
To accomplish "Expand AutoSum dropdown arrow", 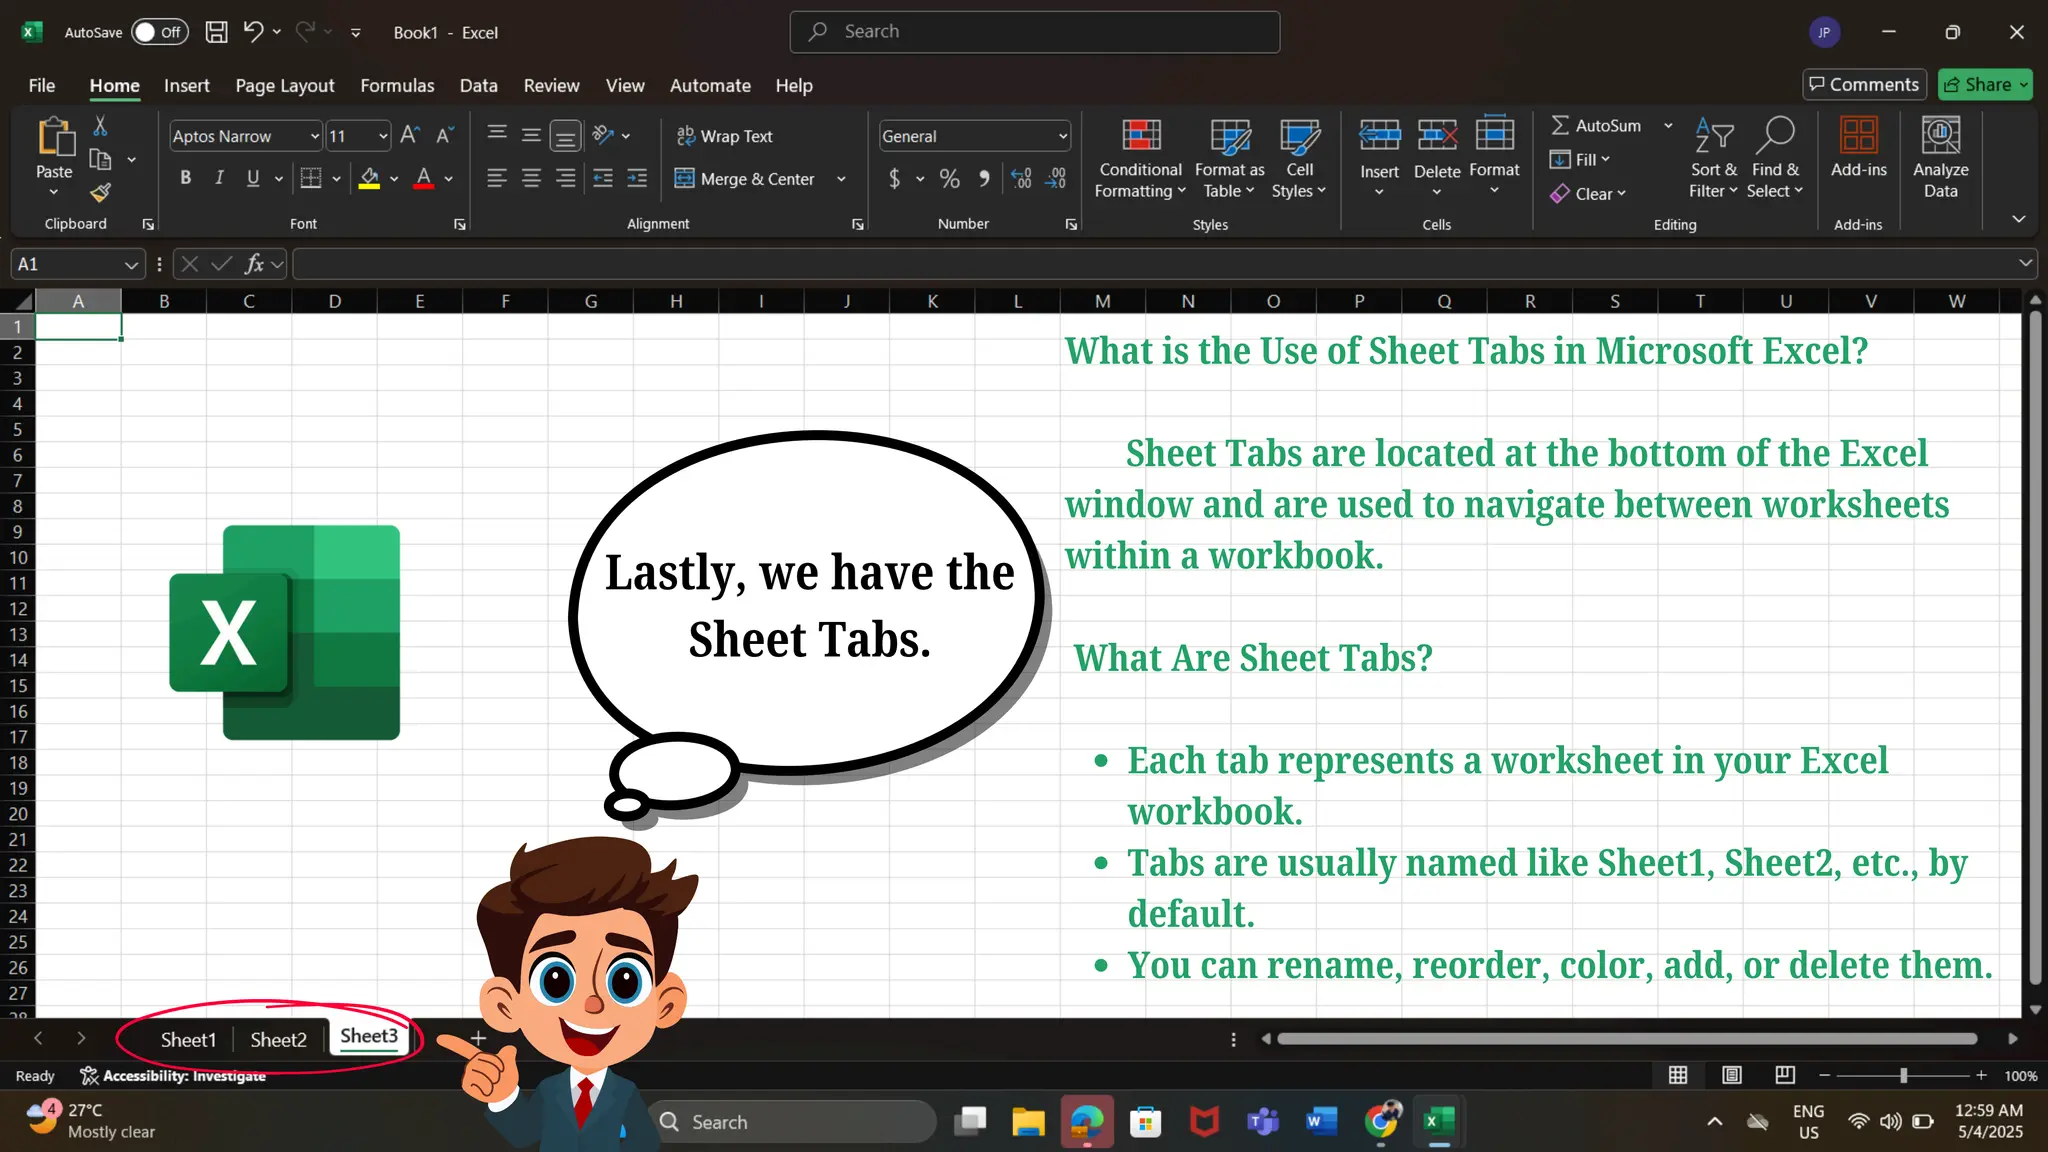I will click(1668, 125).
